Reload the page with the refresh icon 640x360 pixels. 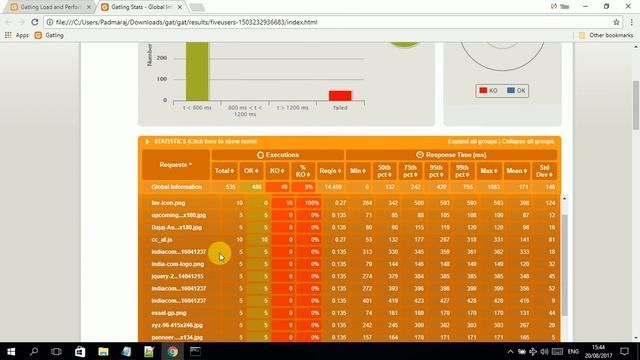click(x=35, y=22)
